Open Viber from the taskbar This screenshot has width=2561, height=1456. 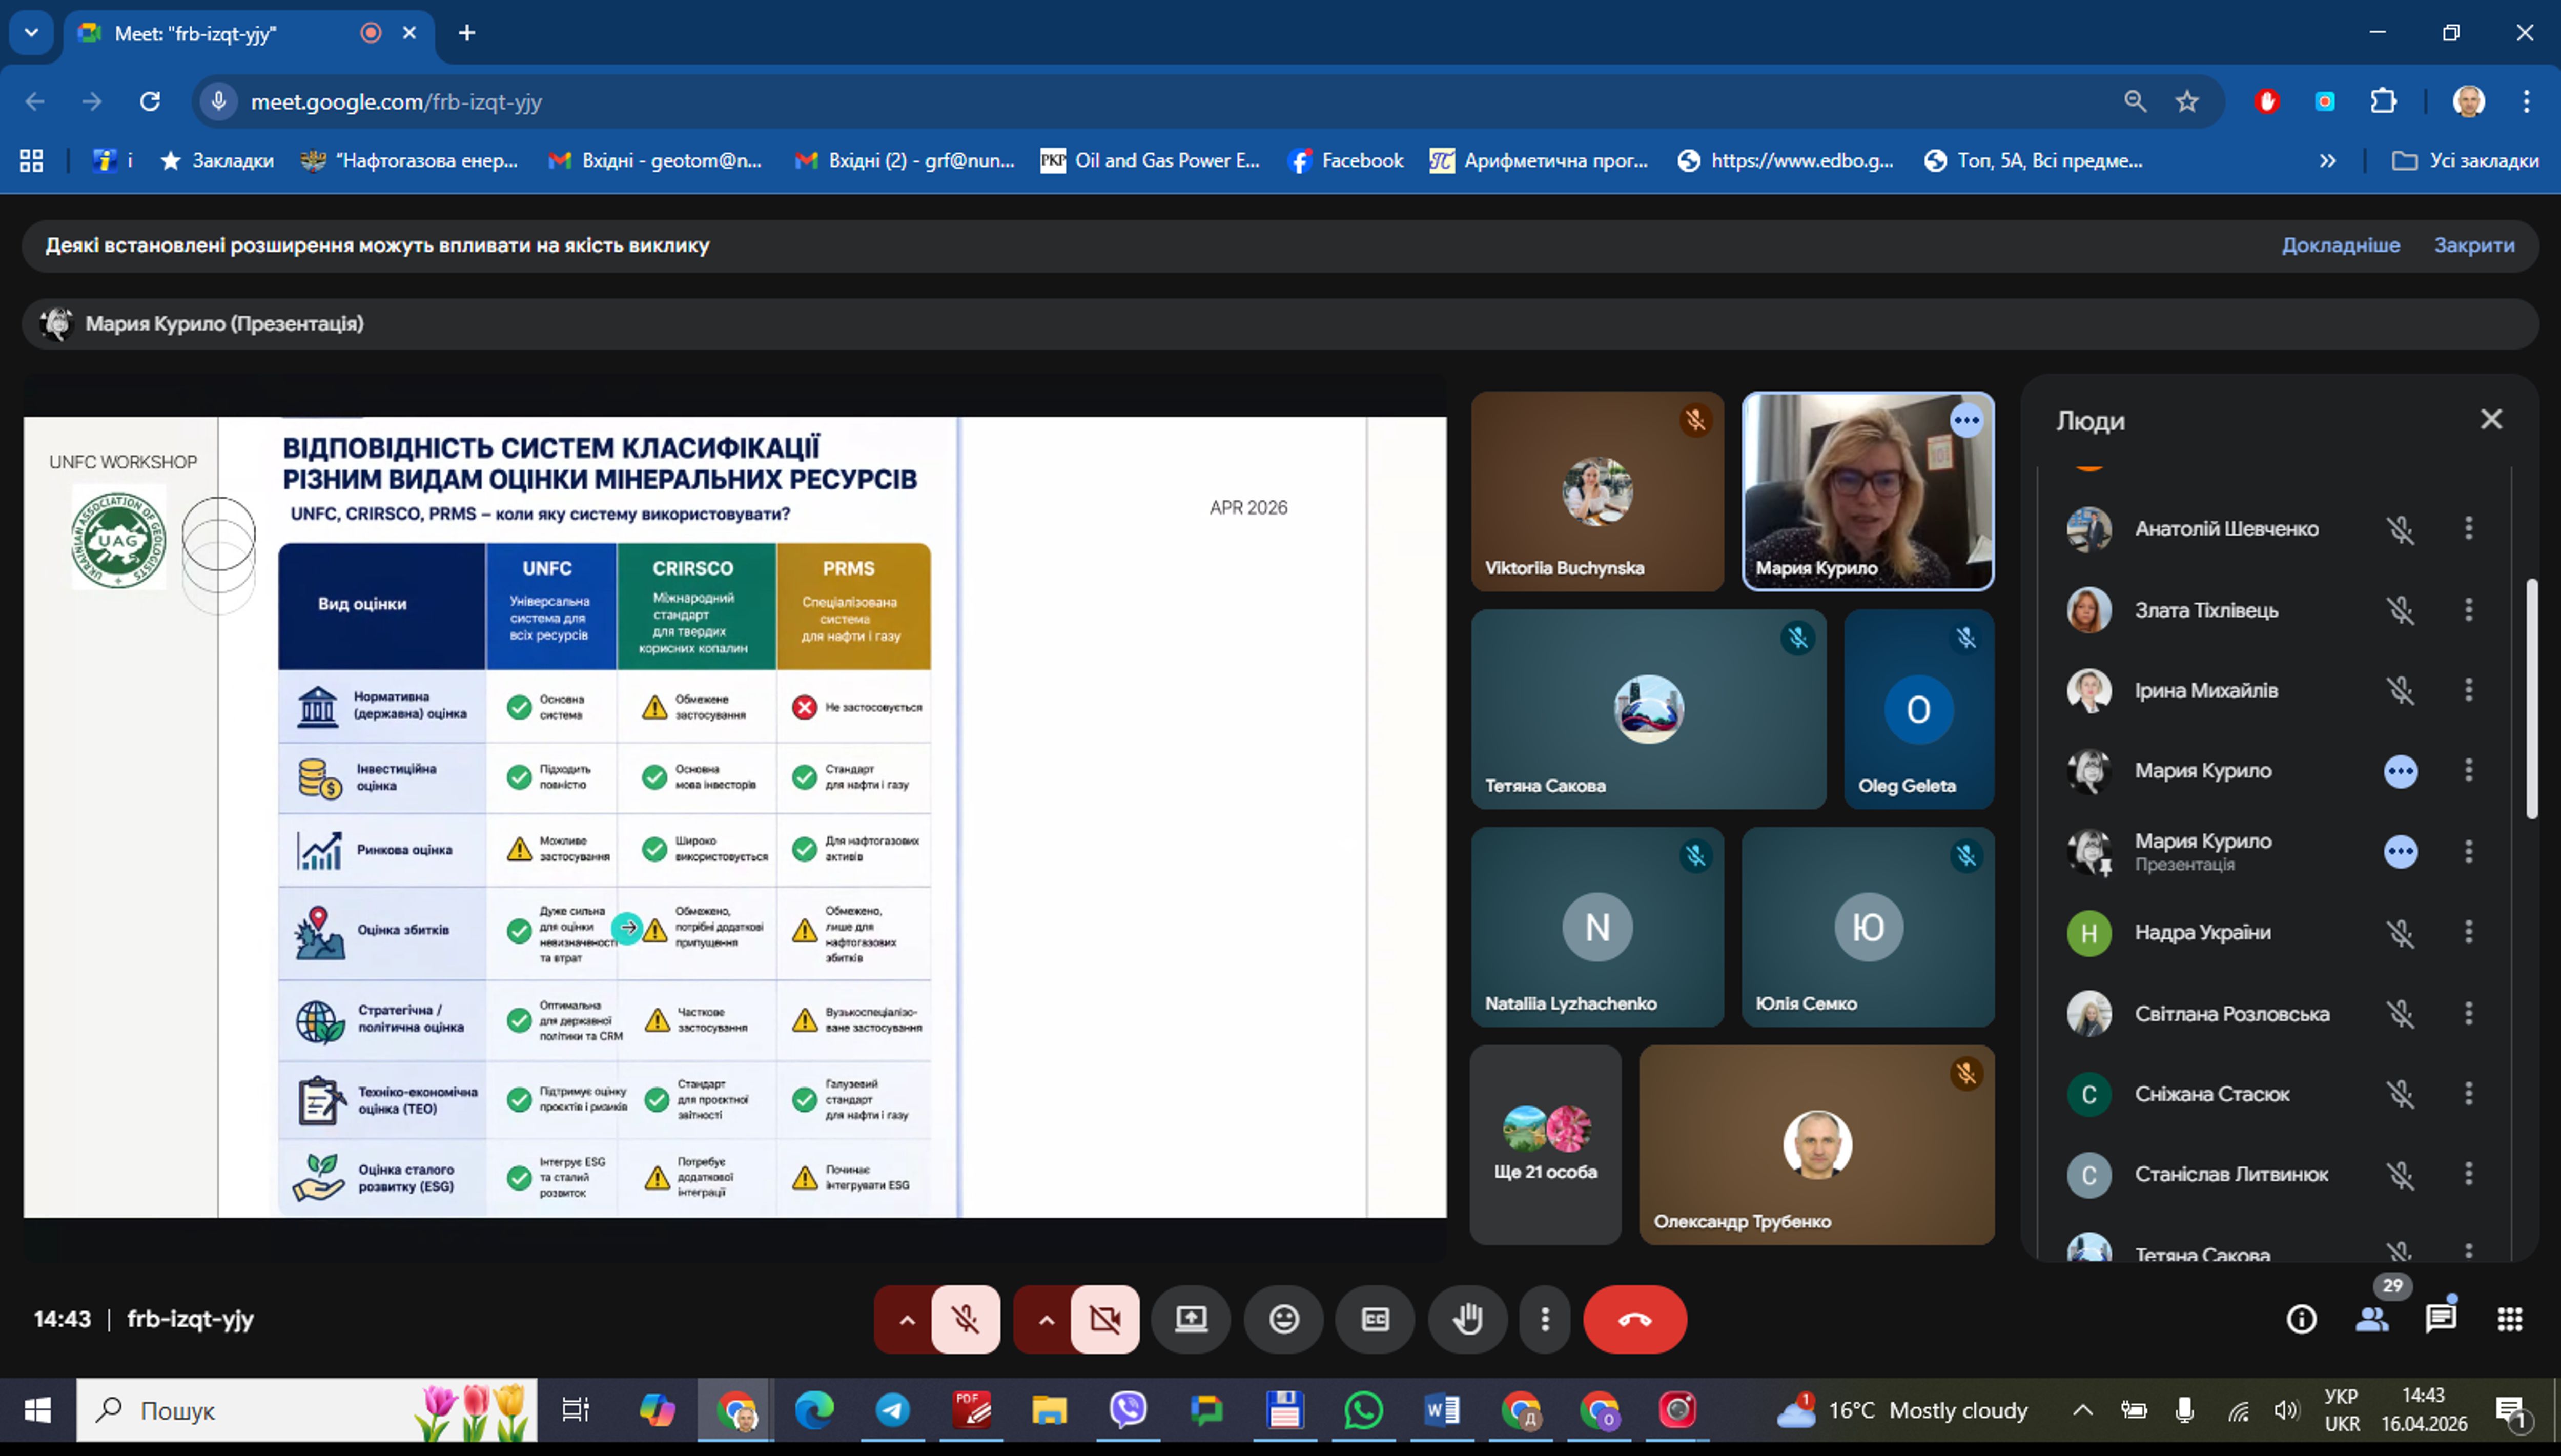1128,1411
